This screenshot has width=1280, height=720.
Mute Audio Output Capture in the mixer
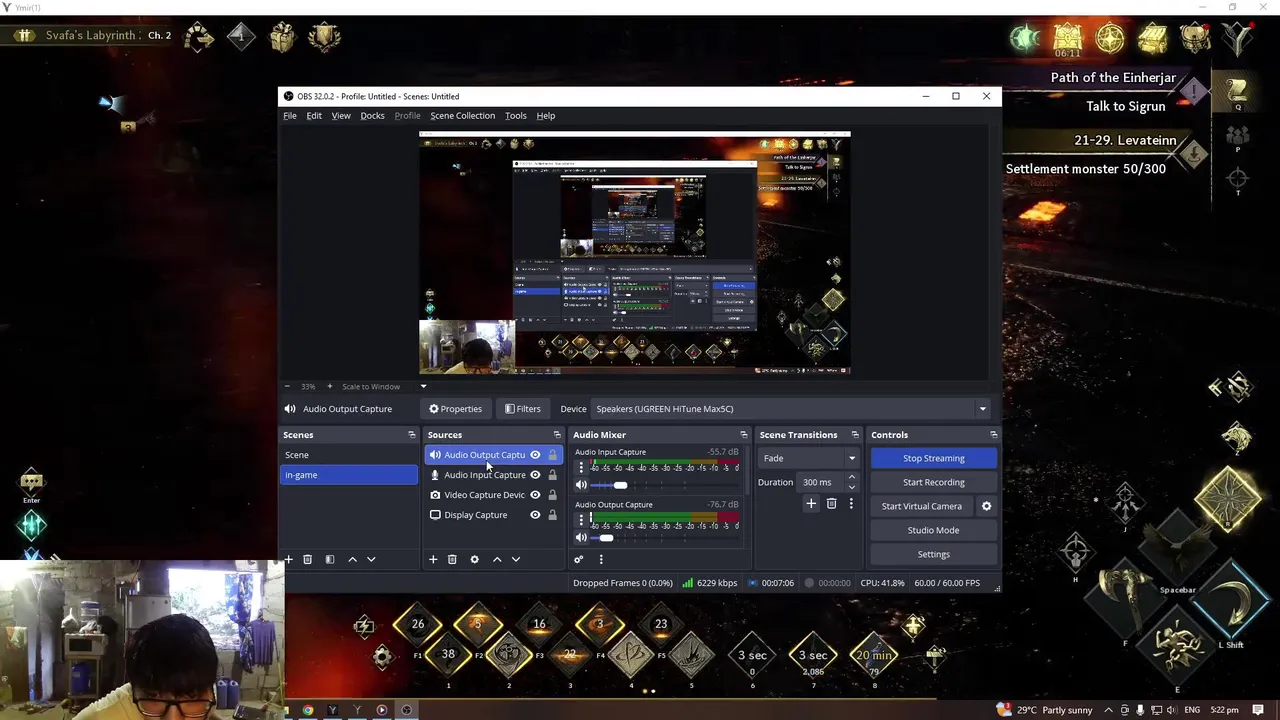tap(581, 538)
